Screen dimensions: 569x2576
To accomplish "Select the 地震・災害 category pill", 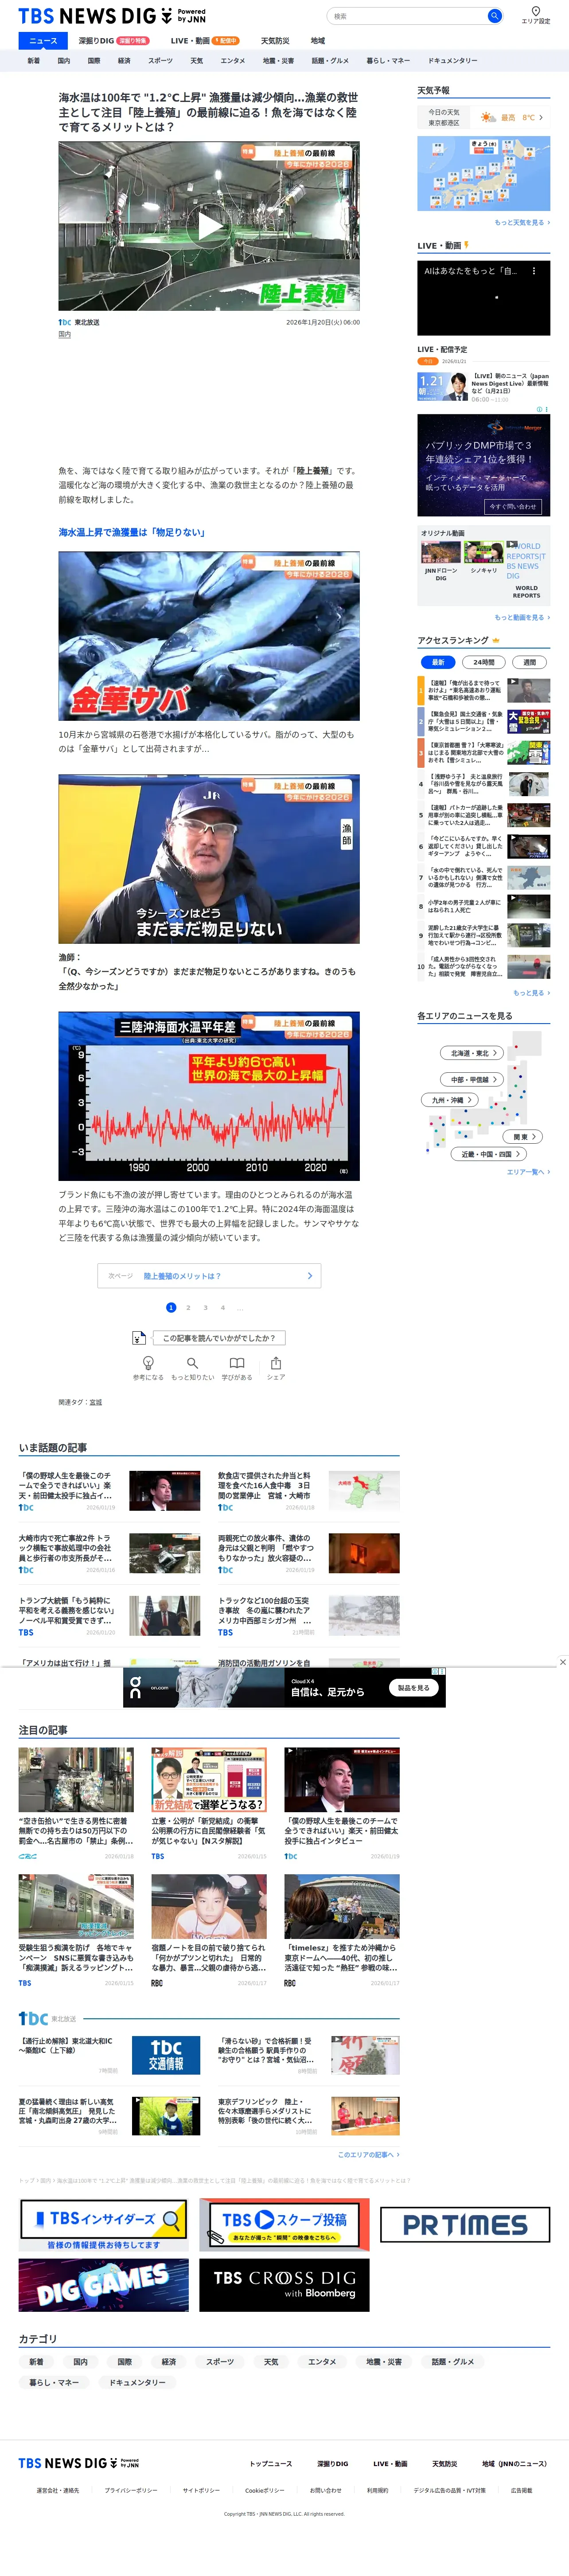I will click(384, 2362).
